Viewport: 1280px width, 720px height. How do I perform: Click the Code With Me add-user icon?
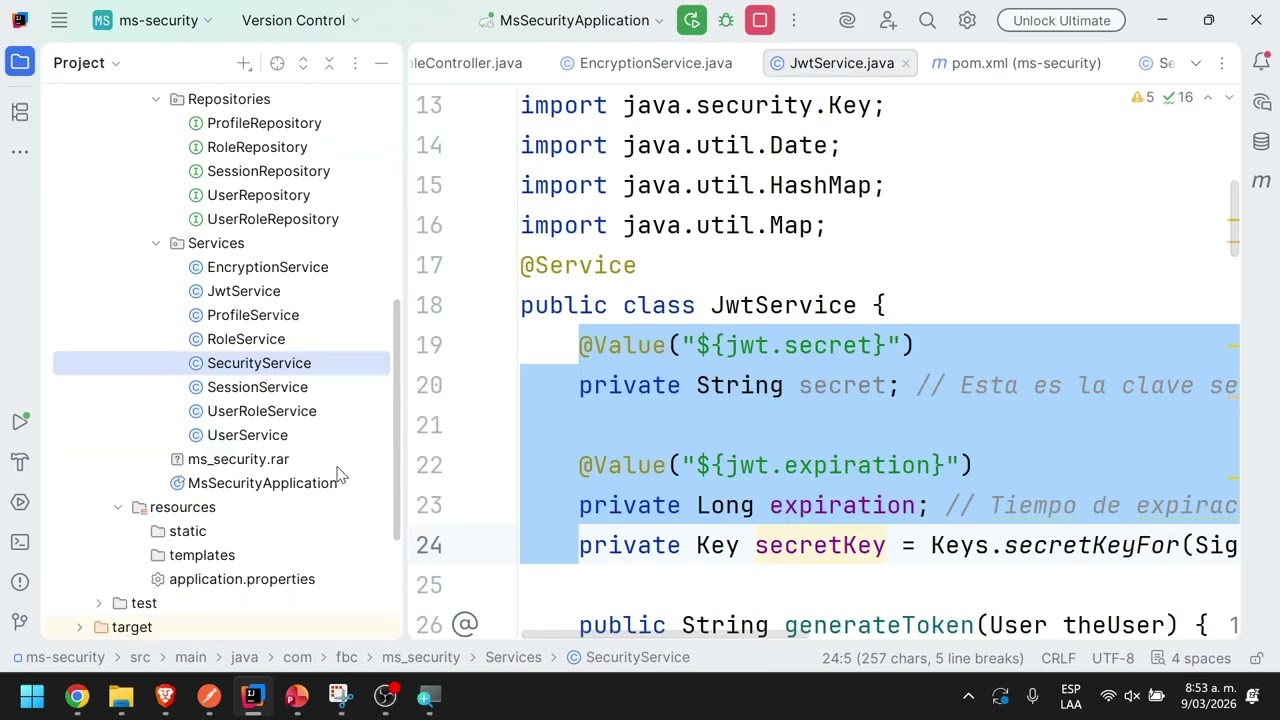[x=888, y=20]
